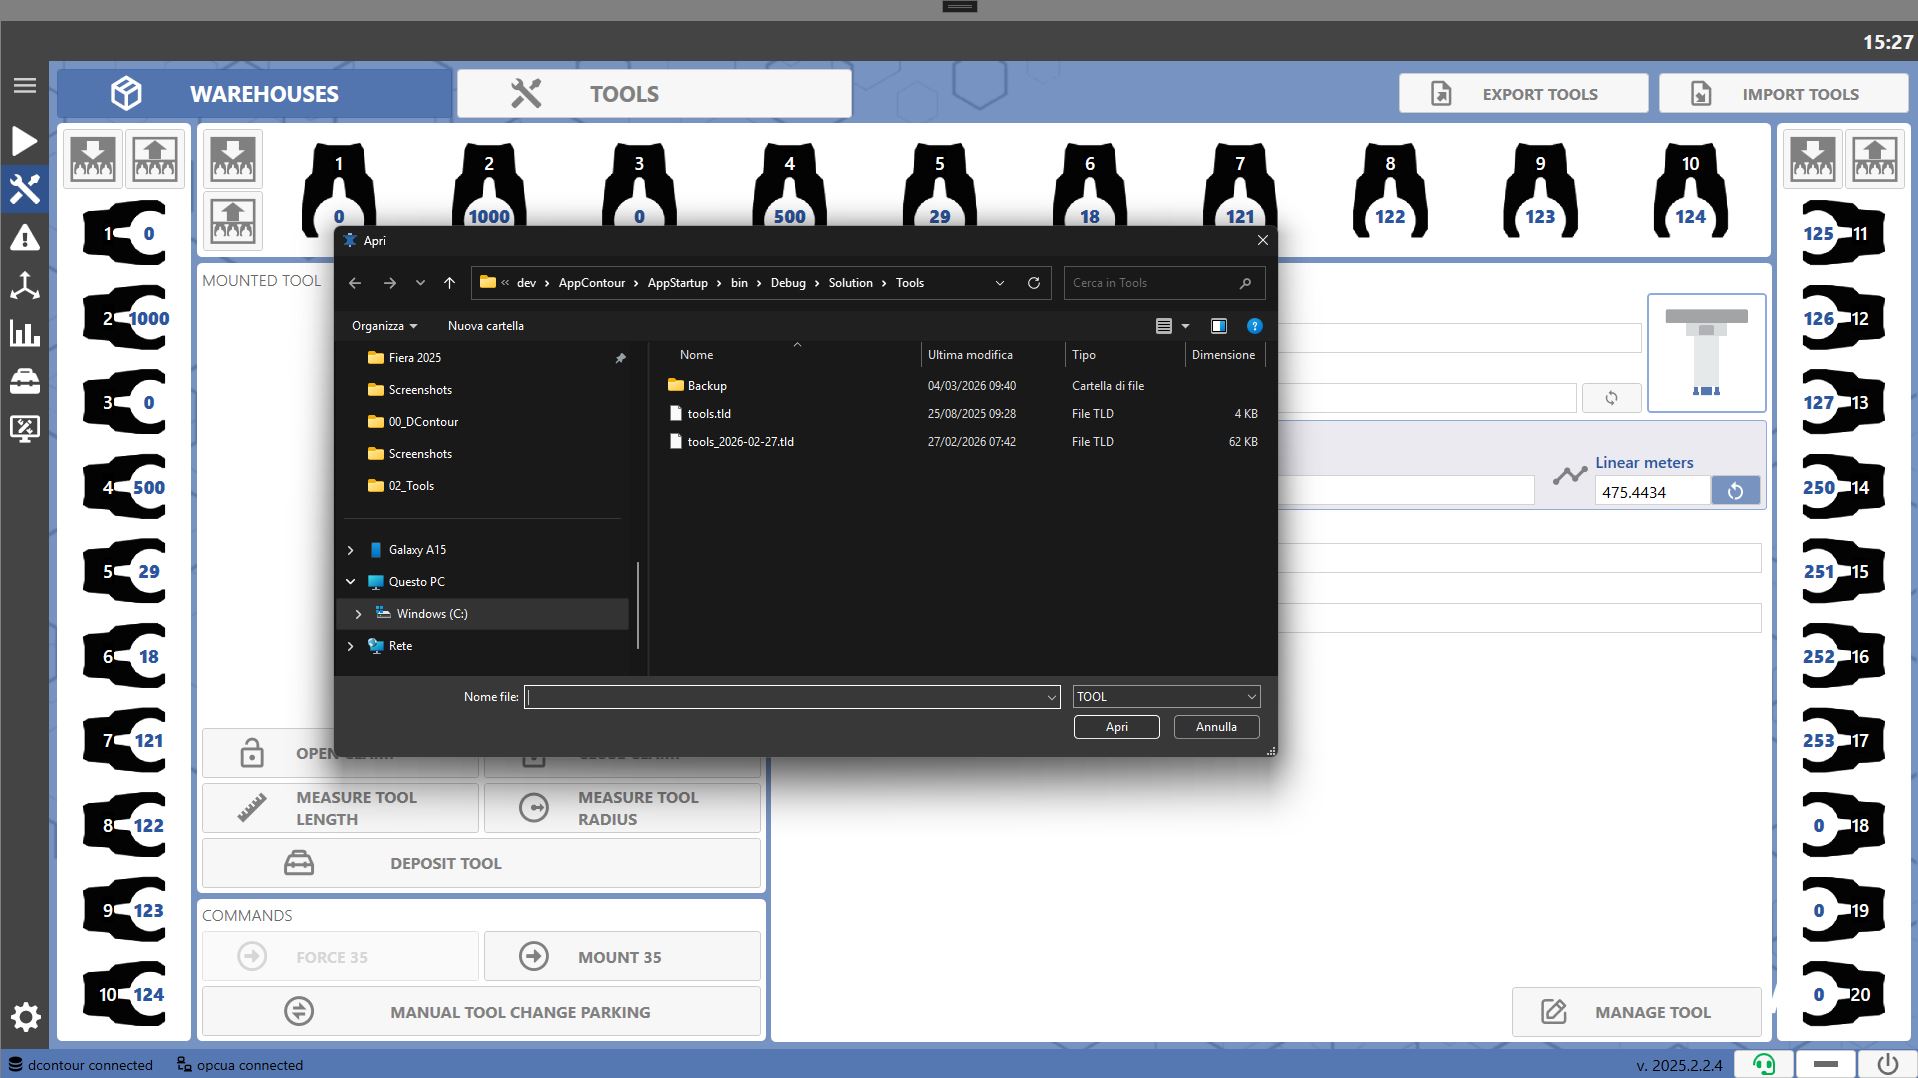Click tool holder slot 10 with tool 124

coord(1690,190)
